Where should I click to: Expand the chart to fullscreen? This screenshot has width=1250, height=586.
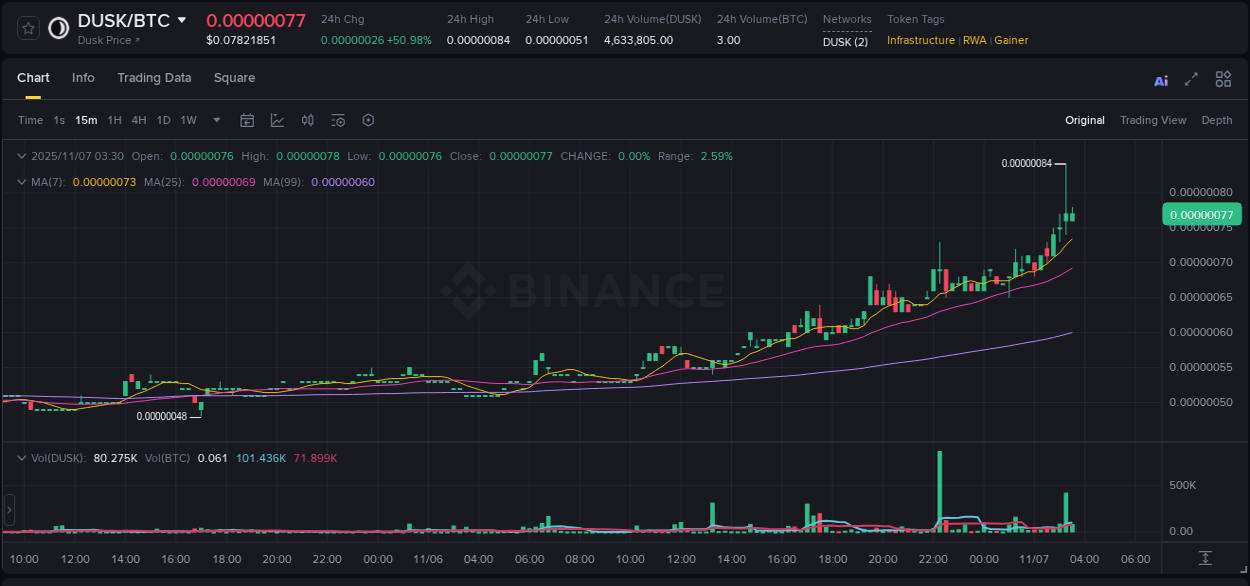click(1190, 79)
